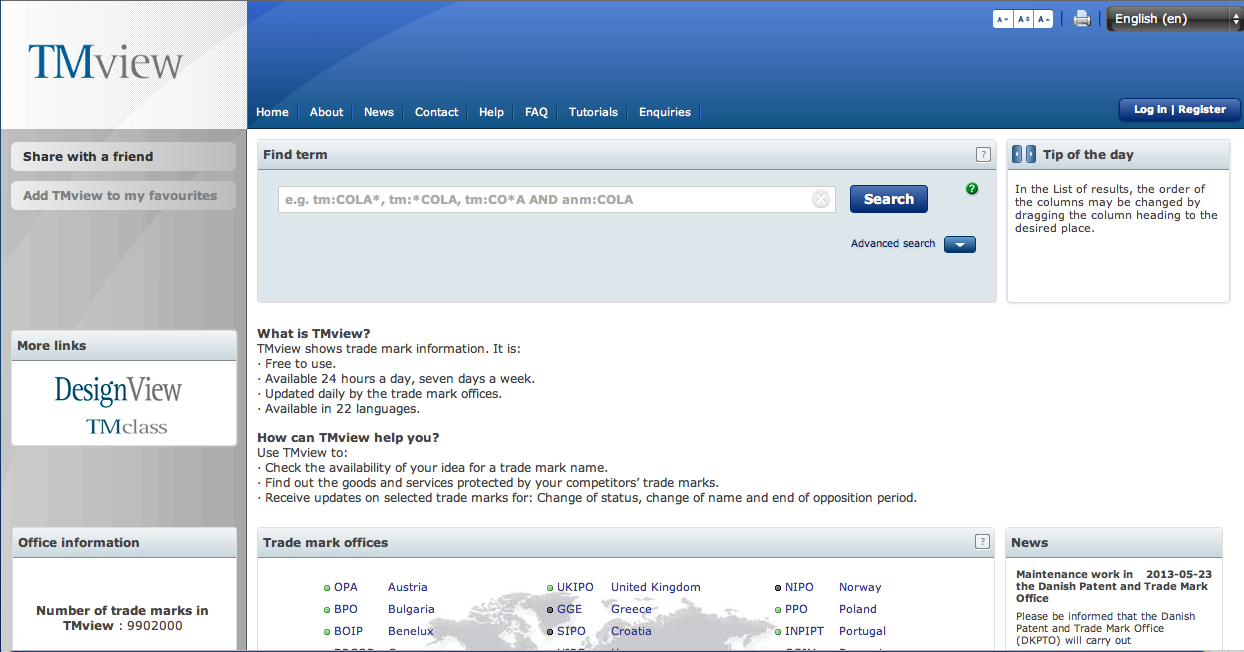Open the News menu item
Image resolution: width=1244 pixels, height=652 pixels.
point(379,112)
